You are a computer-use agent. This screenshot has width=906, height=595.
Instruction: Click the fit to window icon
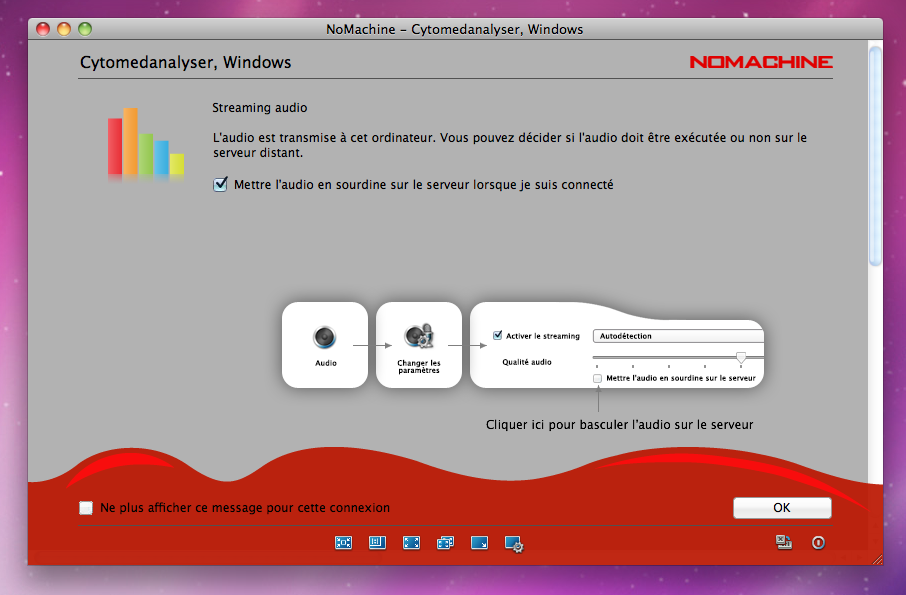pyautogui.click(x=343, y=542)
